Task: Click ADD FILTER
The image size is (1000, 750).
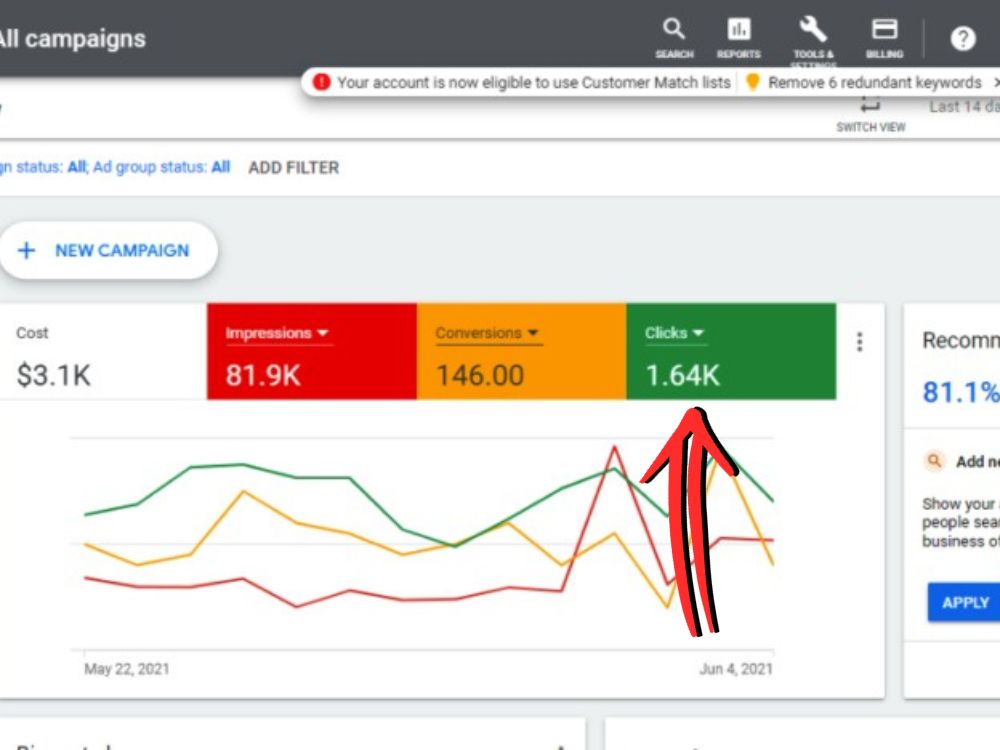Action: point(294,168)
